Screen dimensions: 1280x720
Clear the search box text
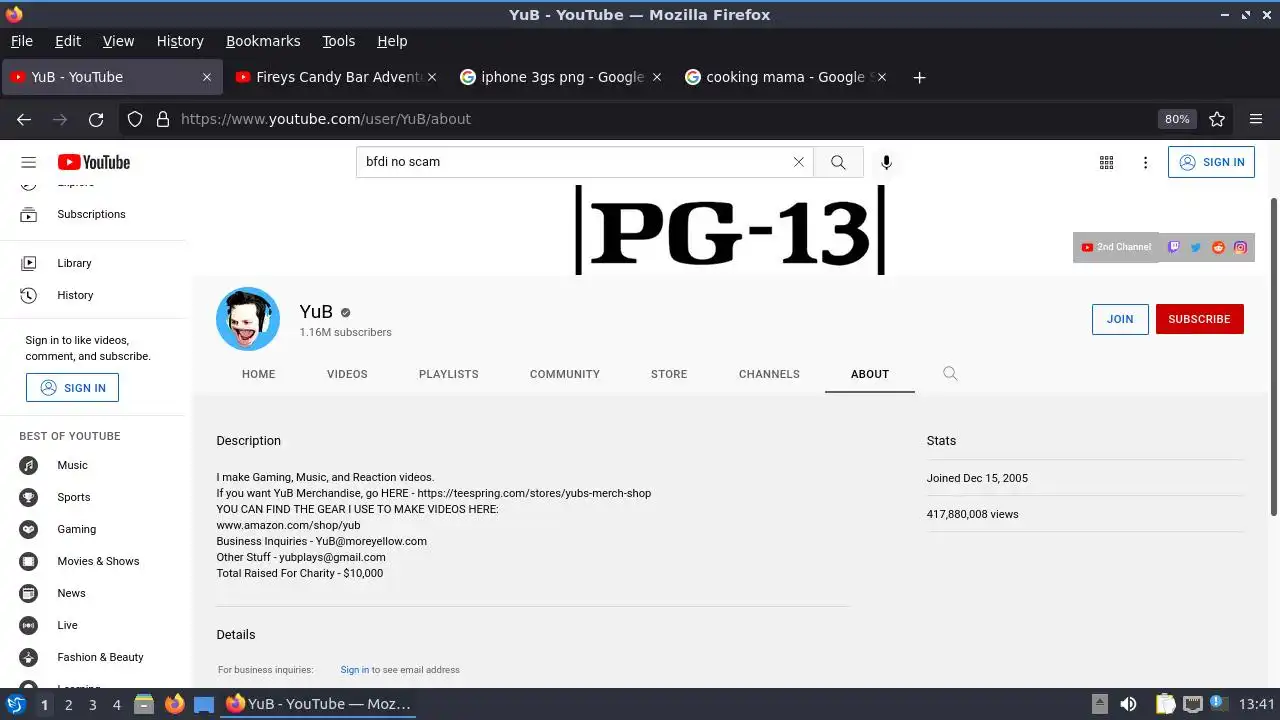(798, 162)
